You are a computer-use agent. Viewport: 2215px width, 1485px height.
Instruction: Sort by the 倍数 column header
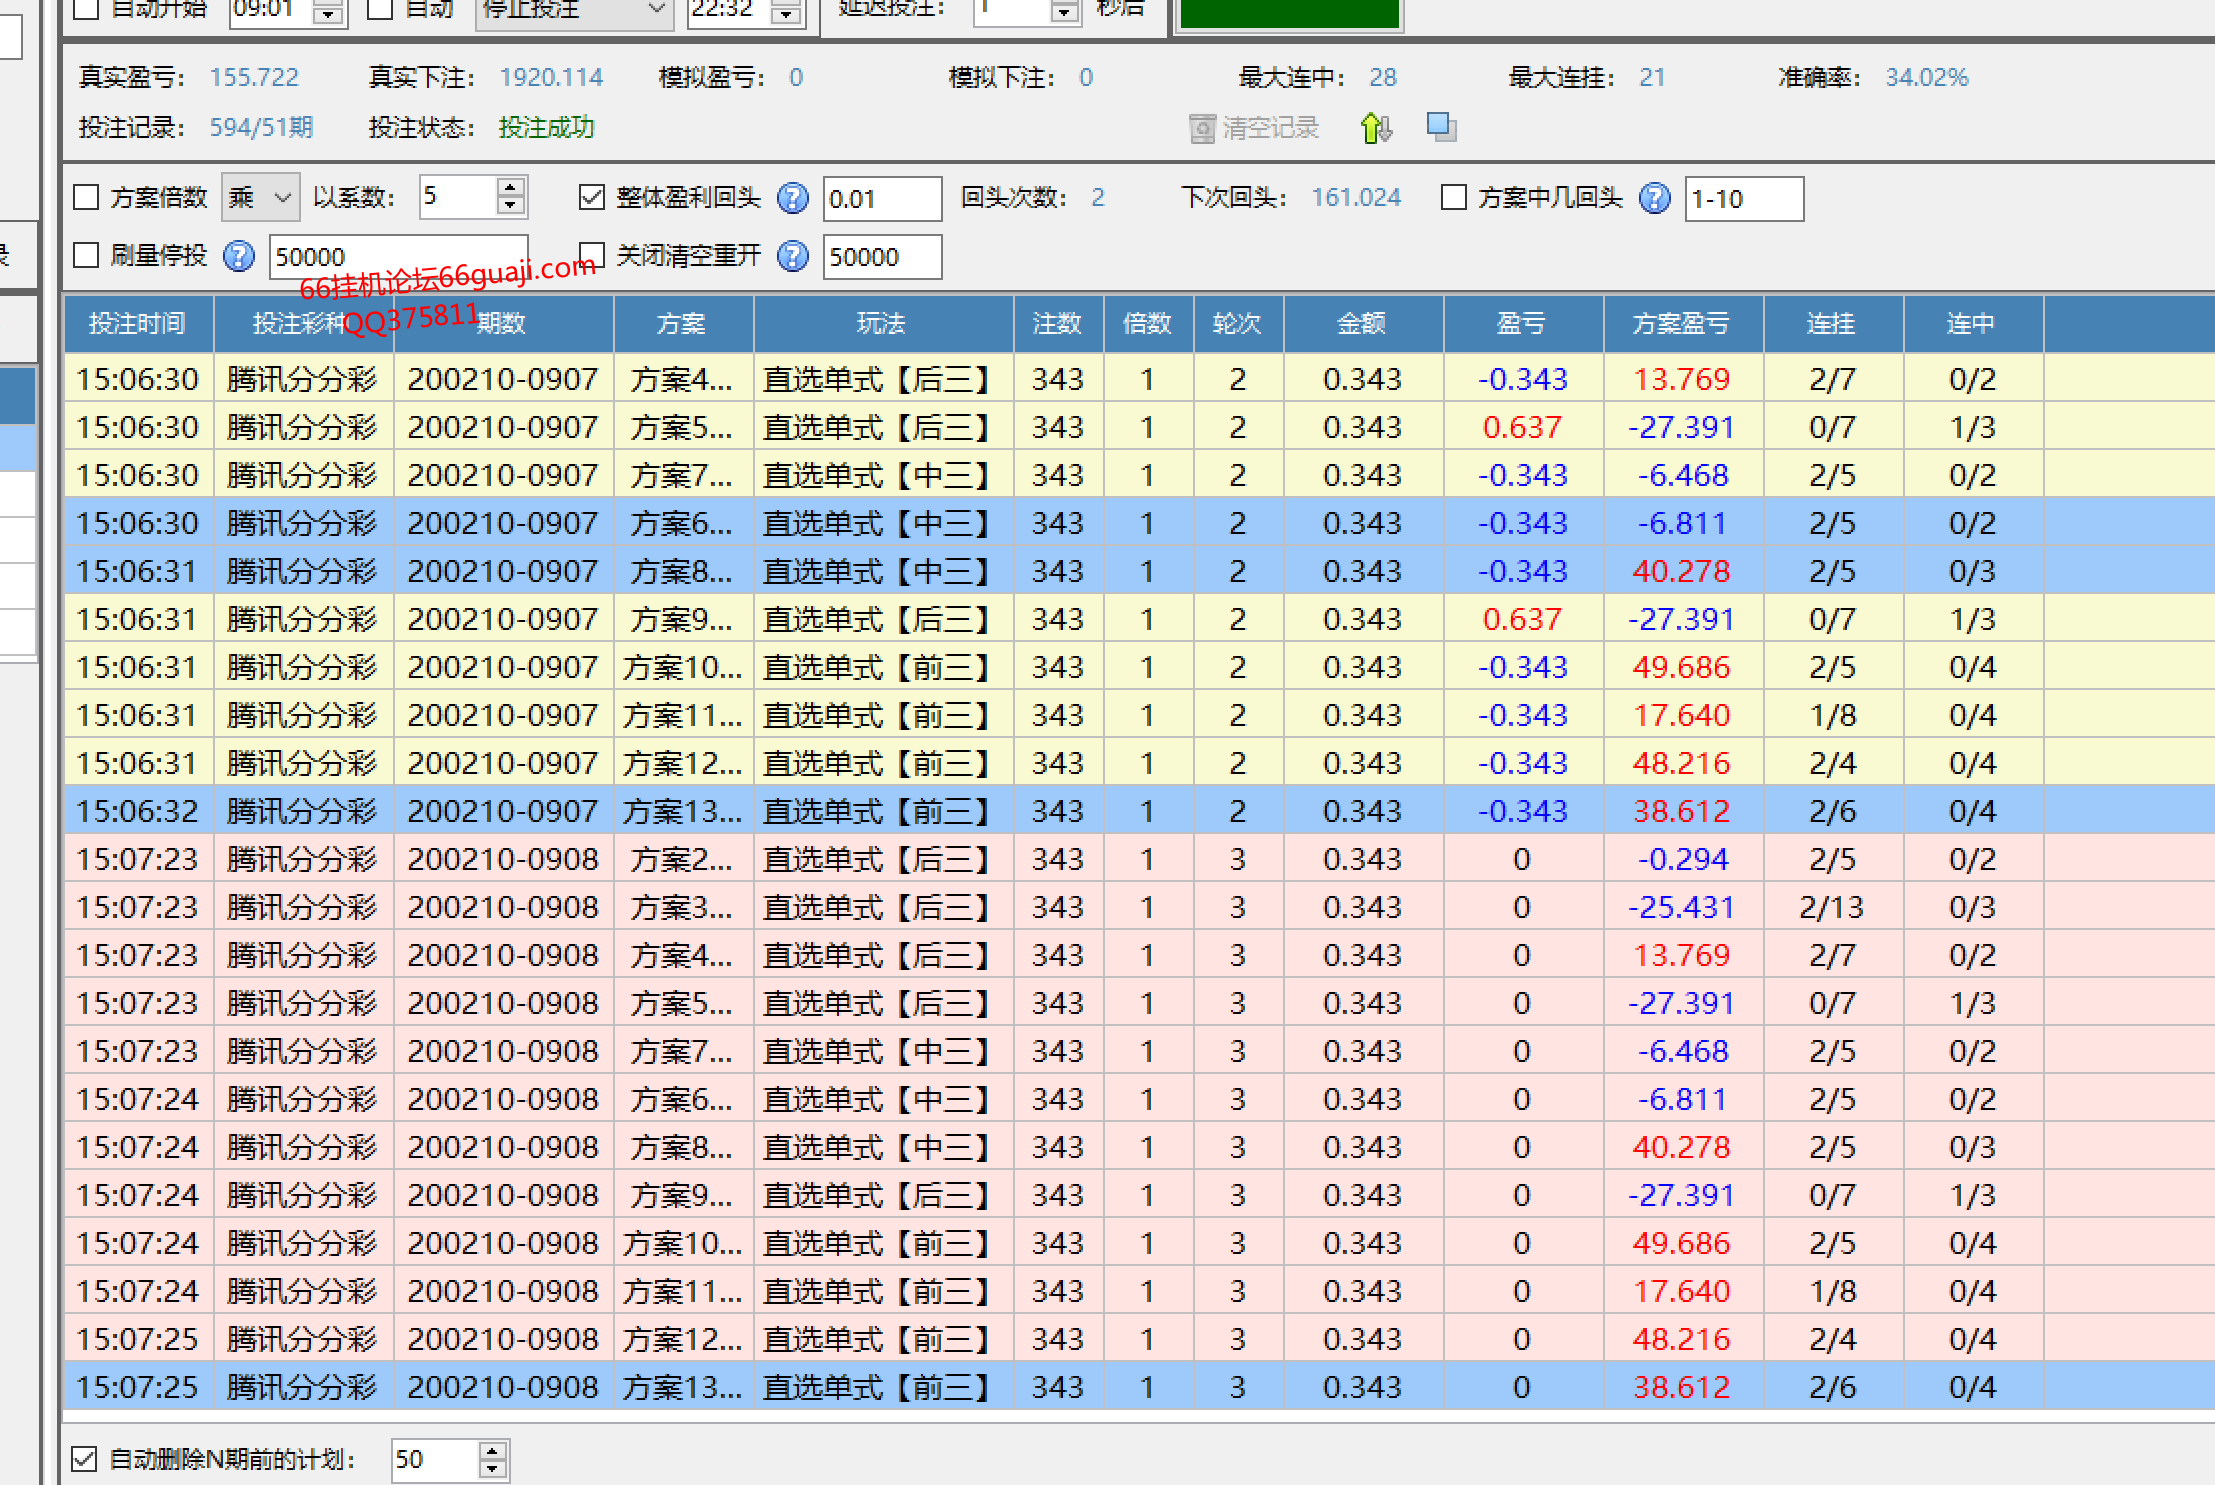(1148, 324)
